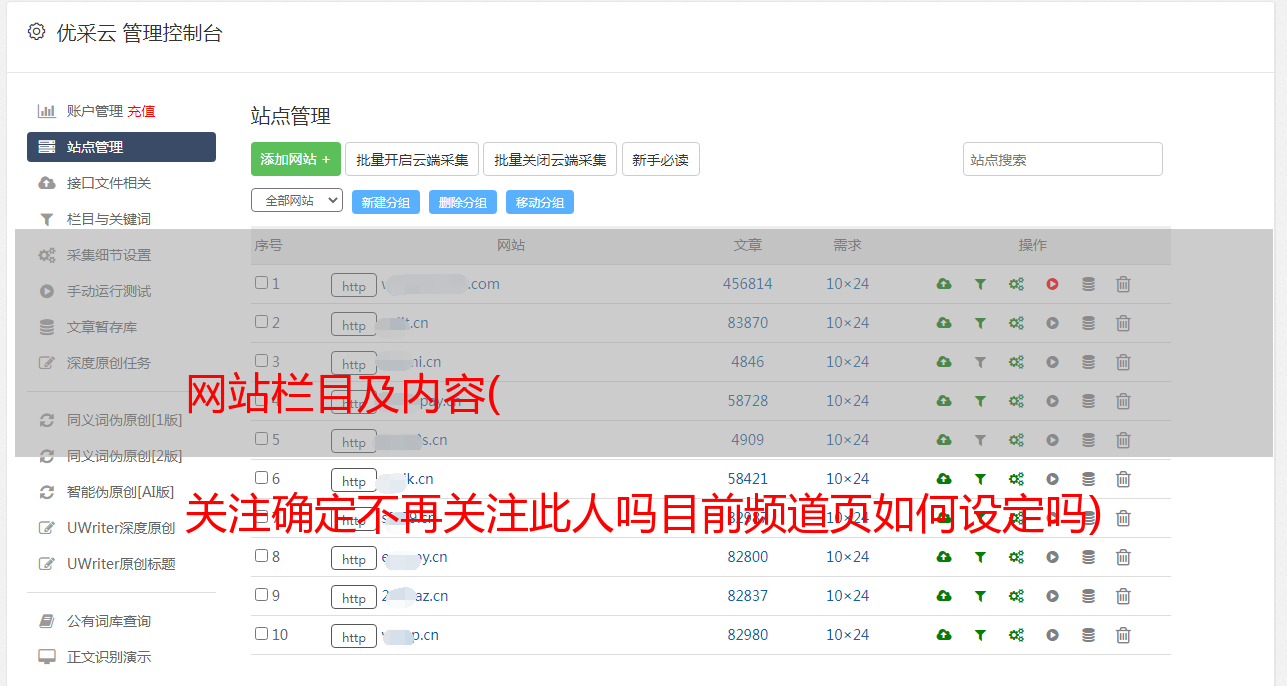
Task: Click the green filter icon in row 9
Action: [x=980, y=596]
